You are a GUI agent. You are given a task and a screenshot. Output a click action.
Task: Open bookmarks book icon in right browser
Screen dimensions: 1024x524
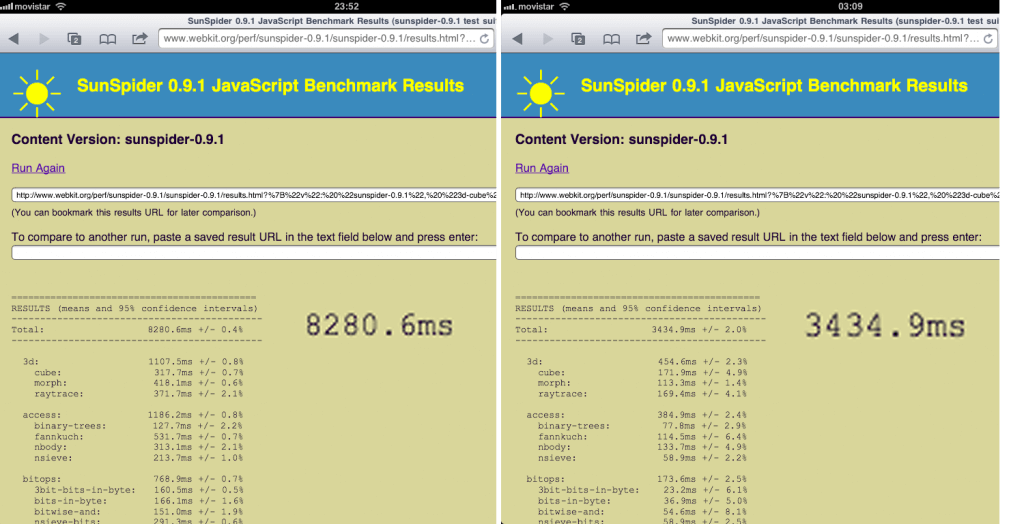(x=611, y=39)
